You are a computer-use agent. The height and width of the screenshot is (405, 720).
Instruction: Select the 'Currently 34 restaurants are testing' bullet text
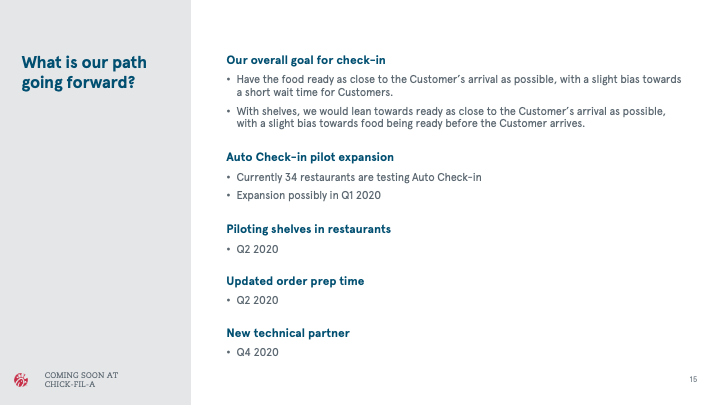point(359,177)
